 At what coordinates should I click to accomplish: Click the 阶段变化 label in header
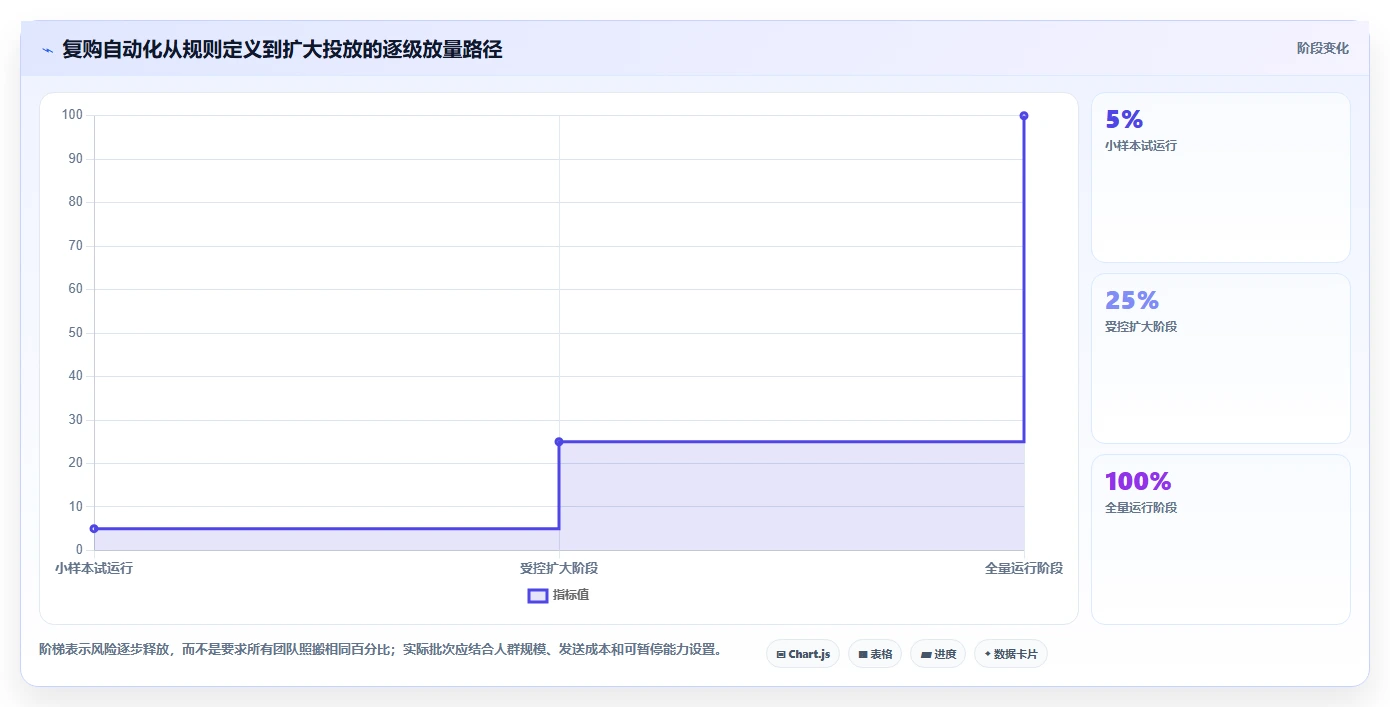coord(1322,48)
